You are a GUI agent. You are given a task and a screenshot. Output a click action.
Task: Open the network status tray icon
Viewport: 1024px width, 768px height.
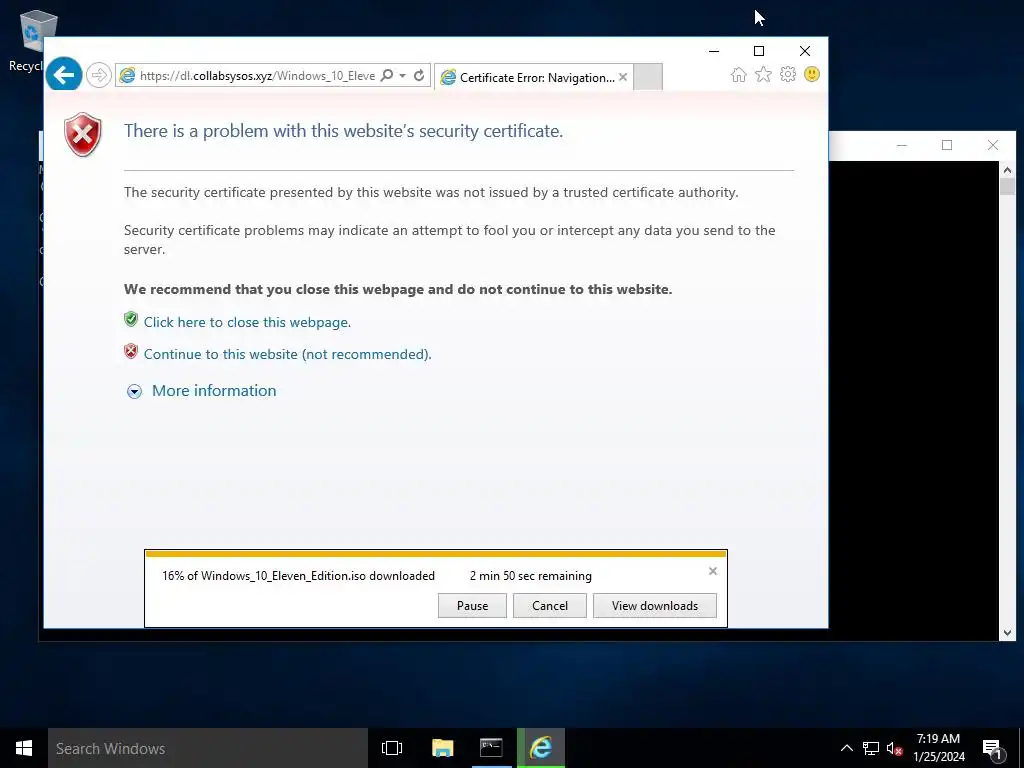[871, 748]
